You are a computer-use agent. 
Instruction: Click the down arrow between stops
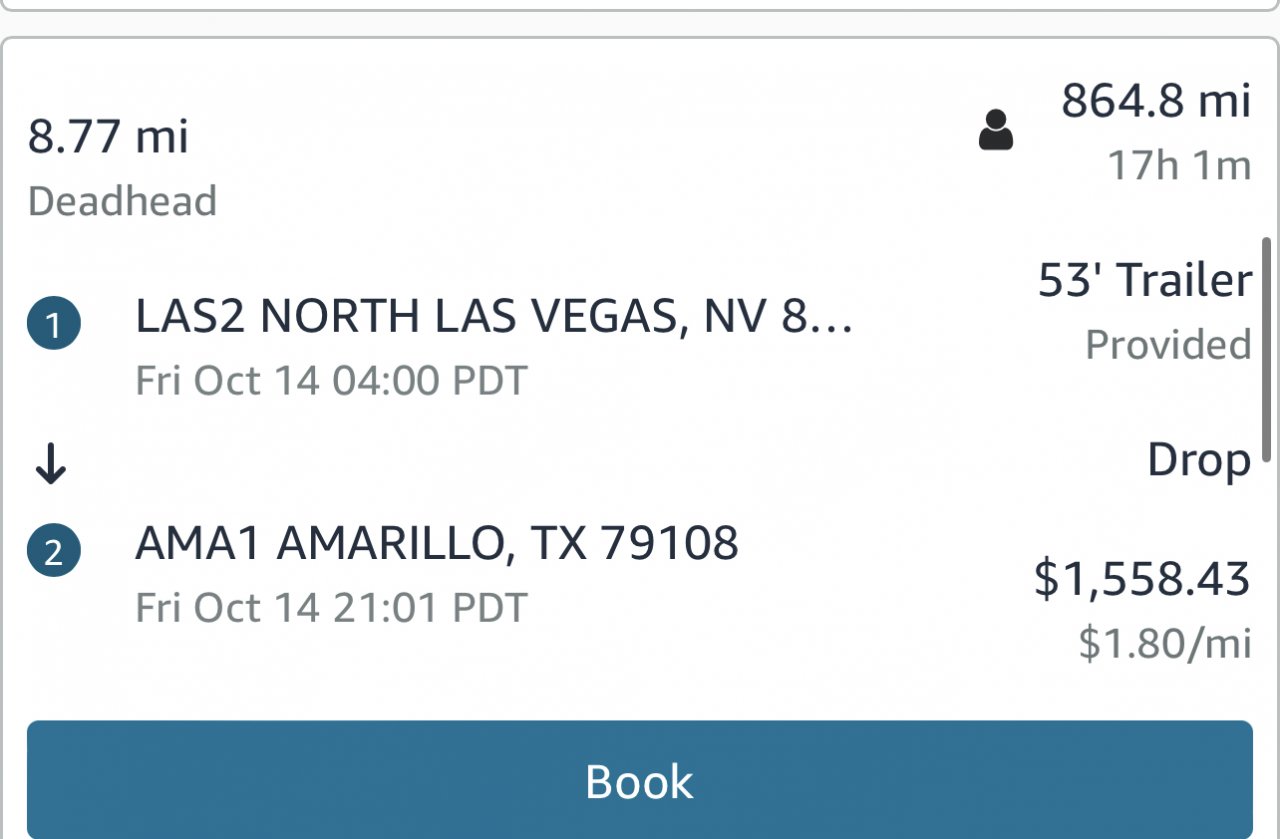point(51,465)
